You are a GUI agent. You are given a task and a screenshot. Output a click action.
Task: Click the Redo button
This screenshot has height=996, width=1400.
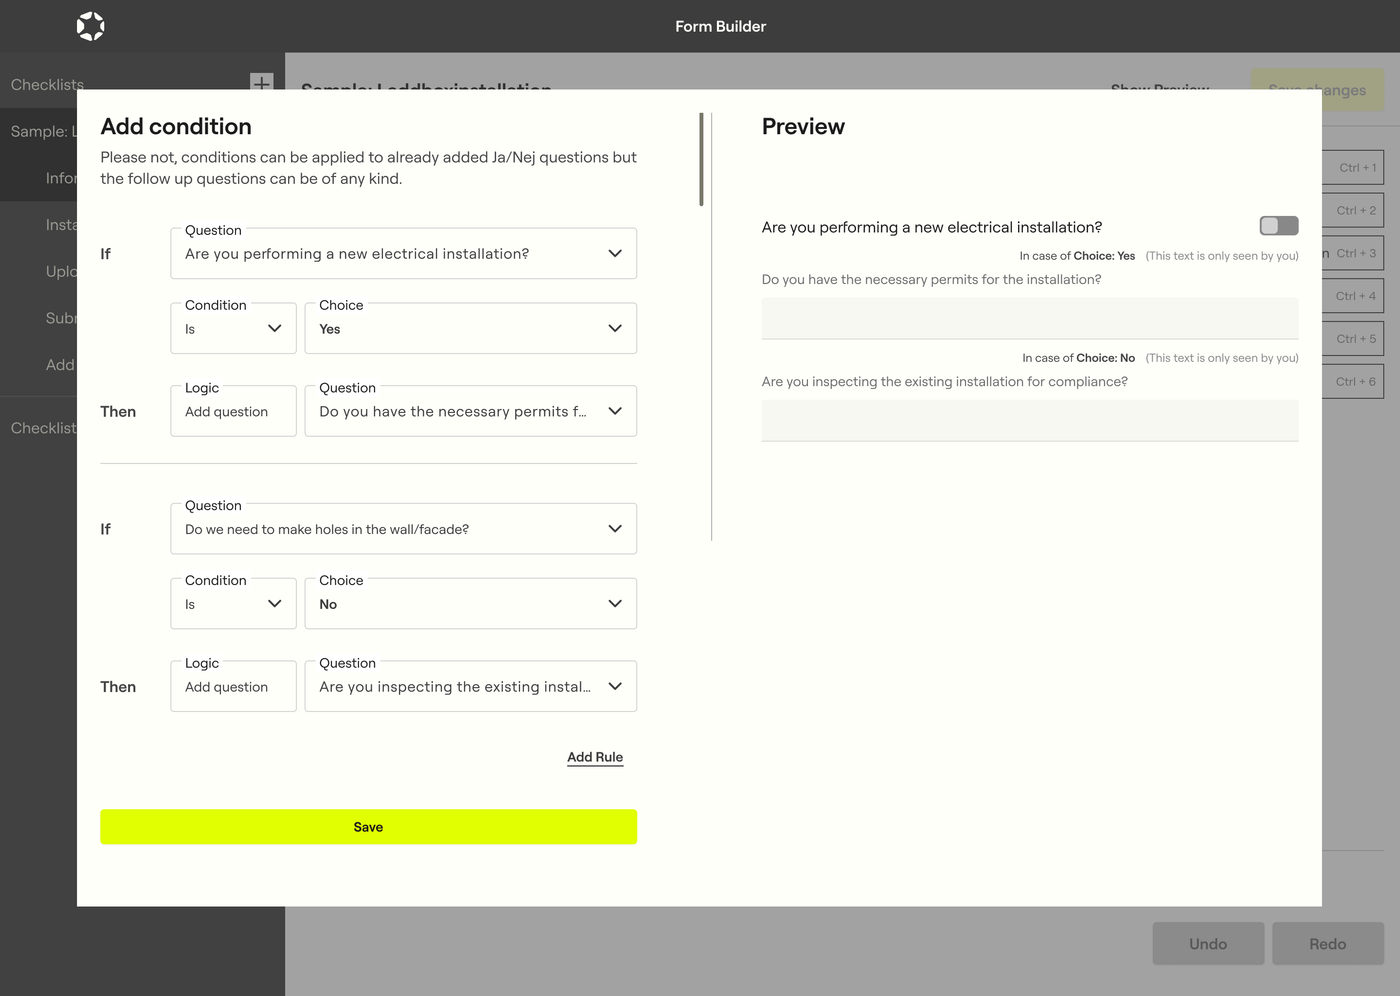tap(1328, 943)
